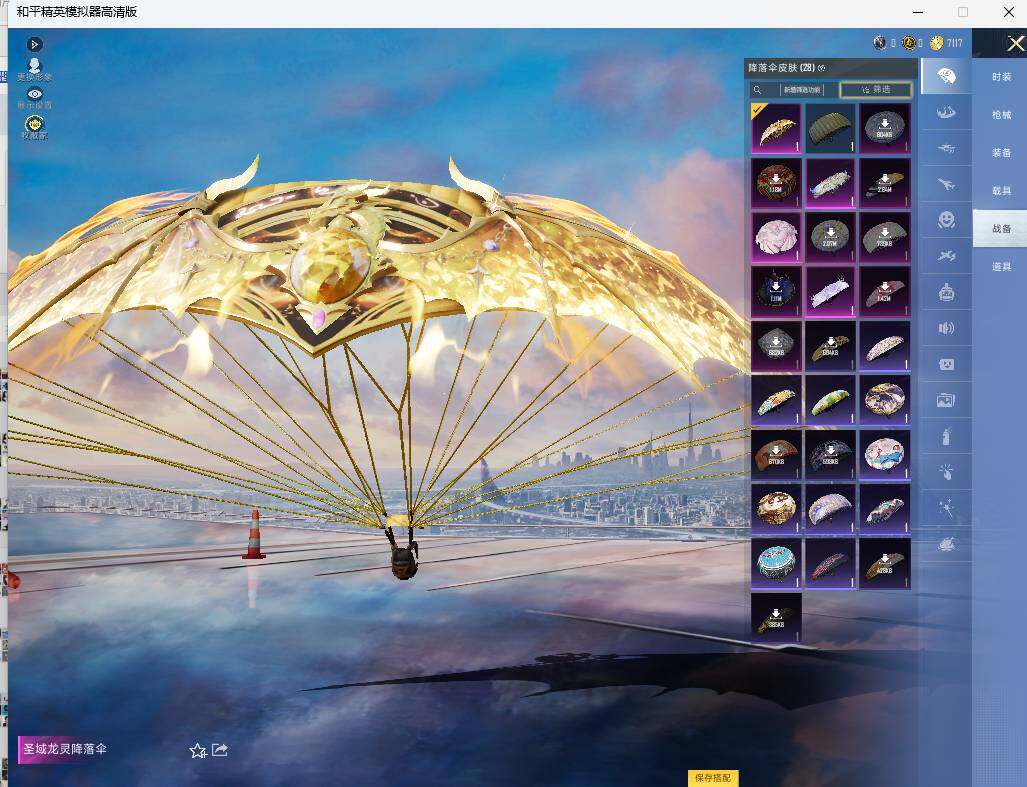This screenshot has height=787, width=1027.
Task: Select the parachute skin category icon
Action: [946, 77]
